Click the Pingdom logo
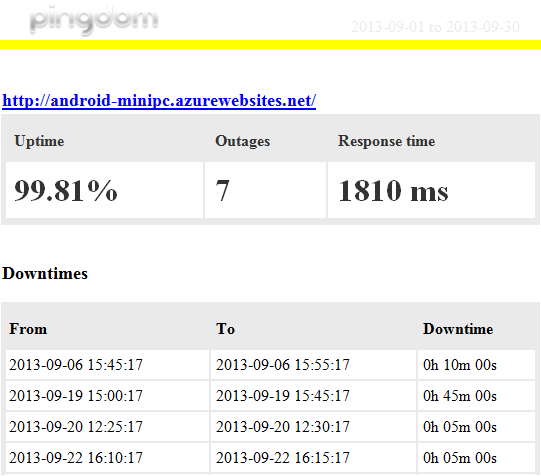 coord(94,20)
